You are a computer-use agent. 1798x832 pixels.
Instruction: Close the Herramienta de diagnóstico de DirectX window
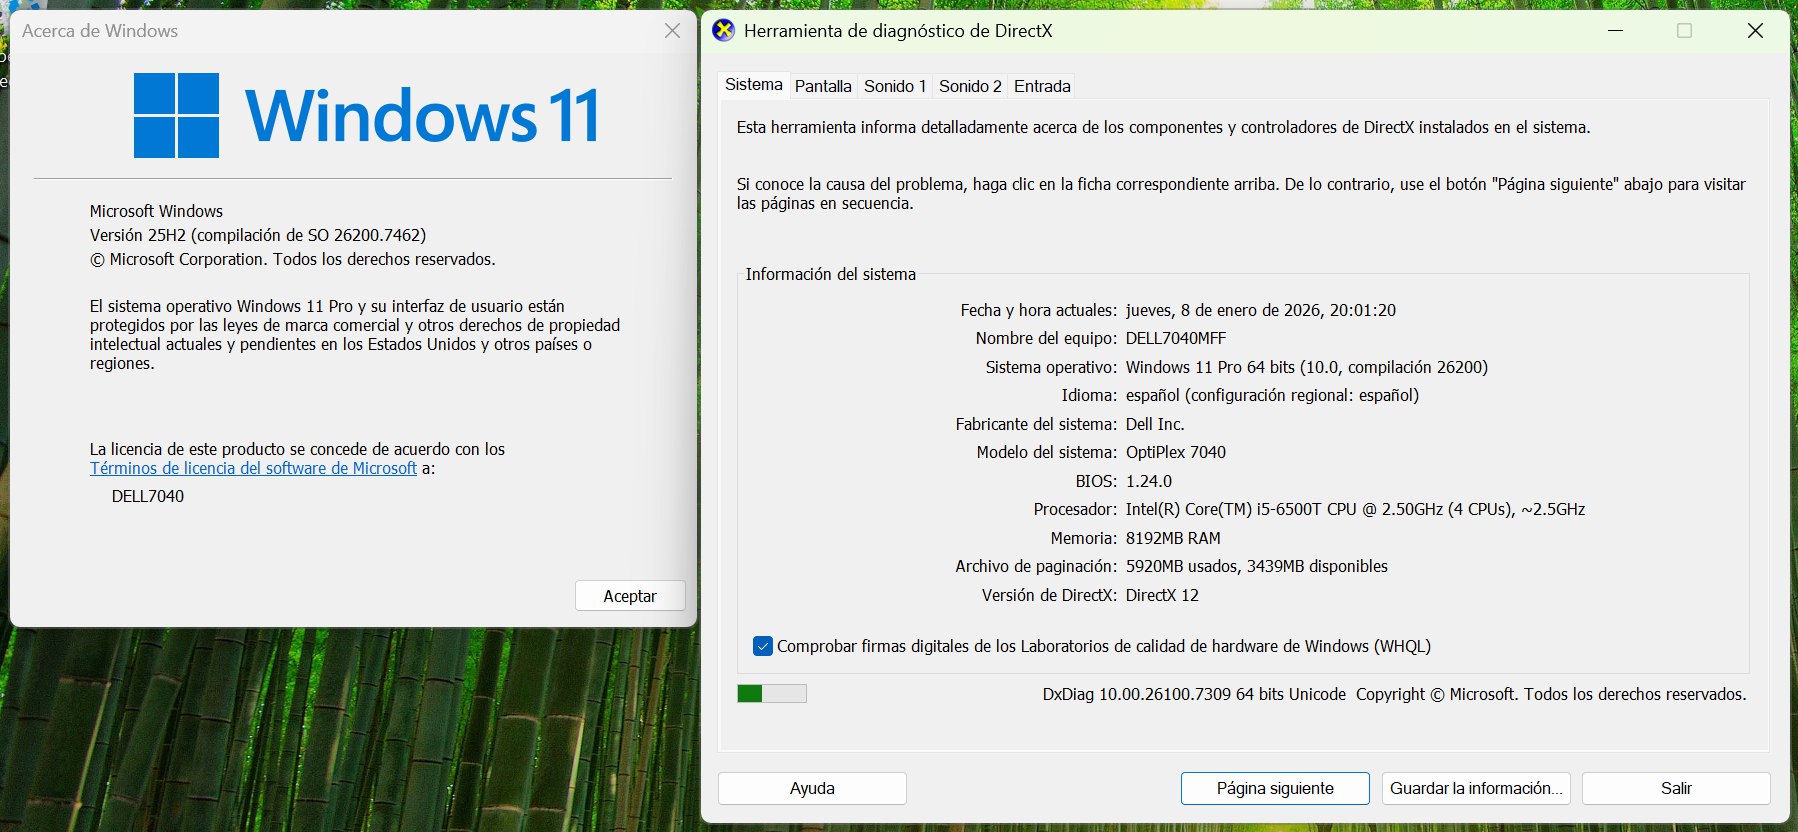point(1754,31)
